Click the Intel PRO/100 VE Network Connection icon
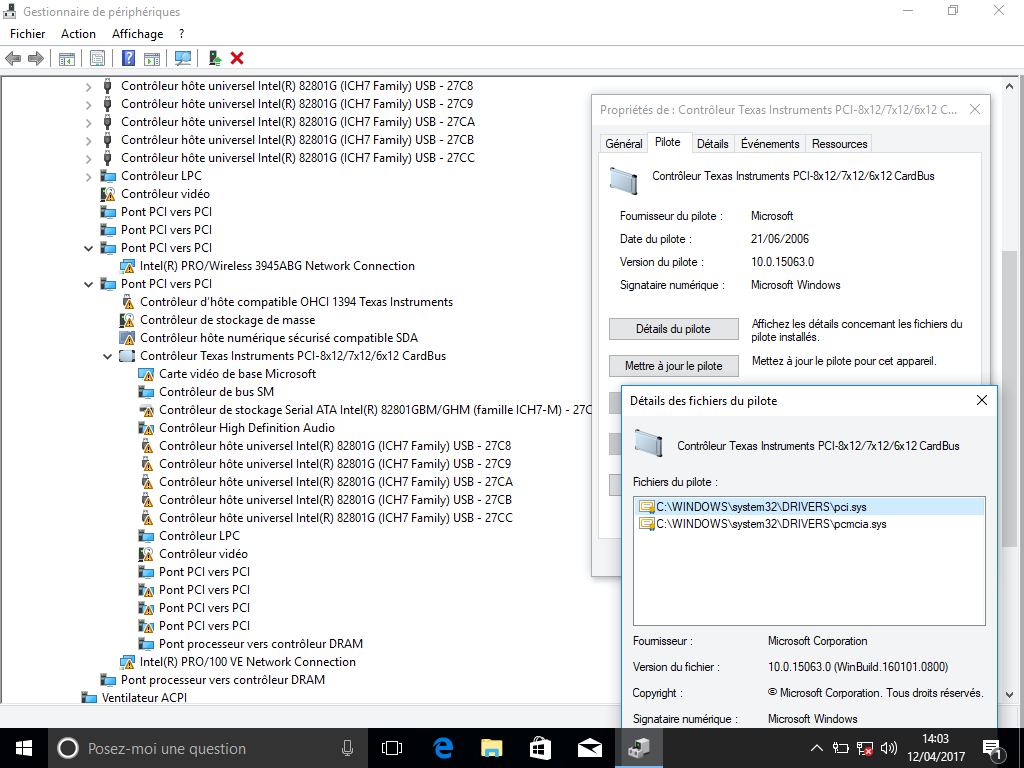Image resolution: width=1024 pixels, height=768 pixels. pyautogui.click(x=127, y=662)
